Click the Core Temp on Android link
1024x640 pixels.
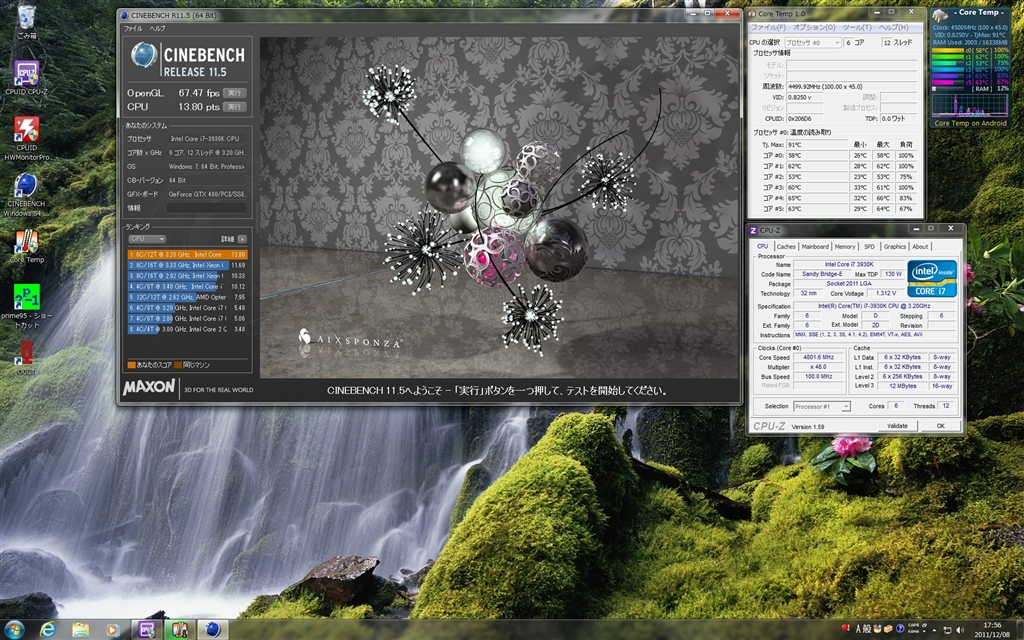(x=970, y=123)
